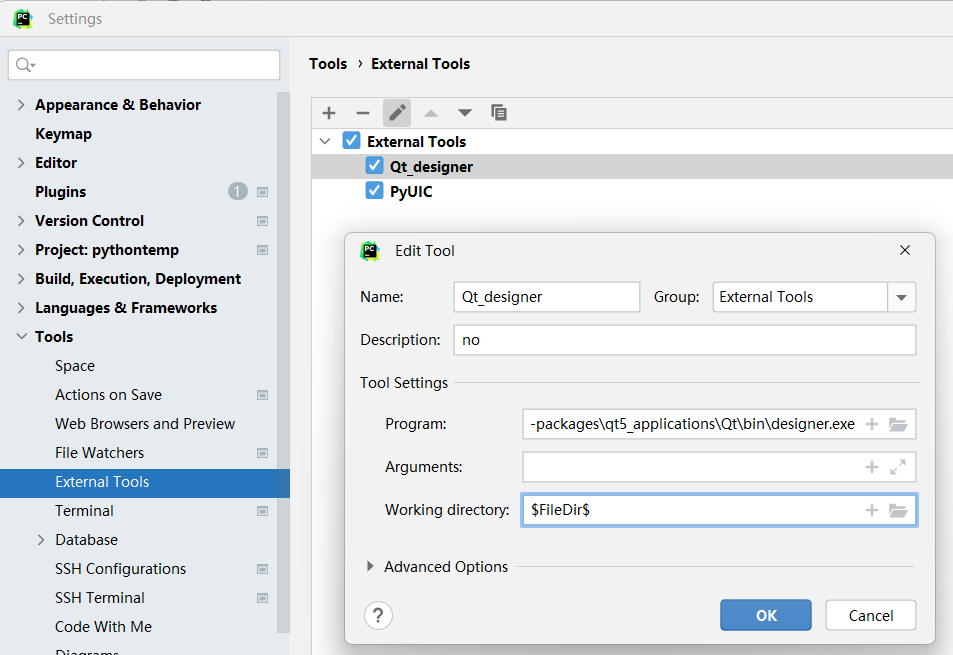
Task: Expand Languages & Frameworks section
Action: click(21, 308)
